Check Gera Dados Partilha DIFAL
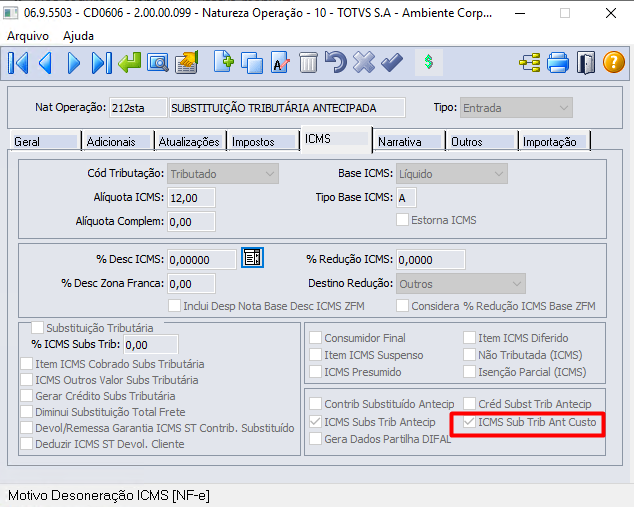634x507 pixels. coord(315,439)
